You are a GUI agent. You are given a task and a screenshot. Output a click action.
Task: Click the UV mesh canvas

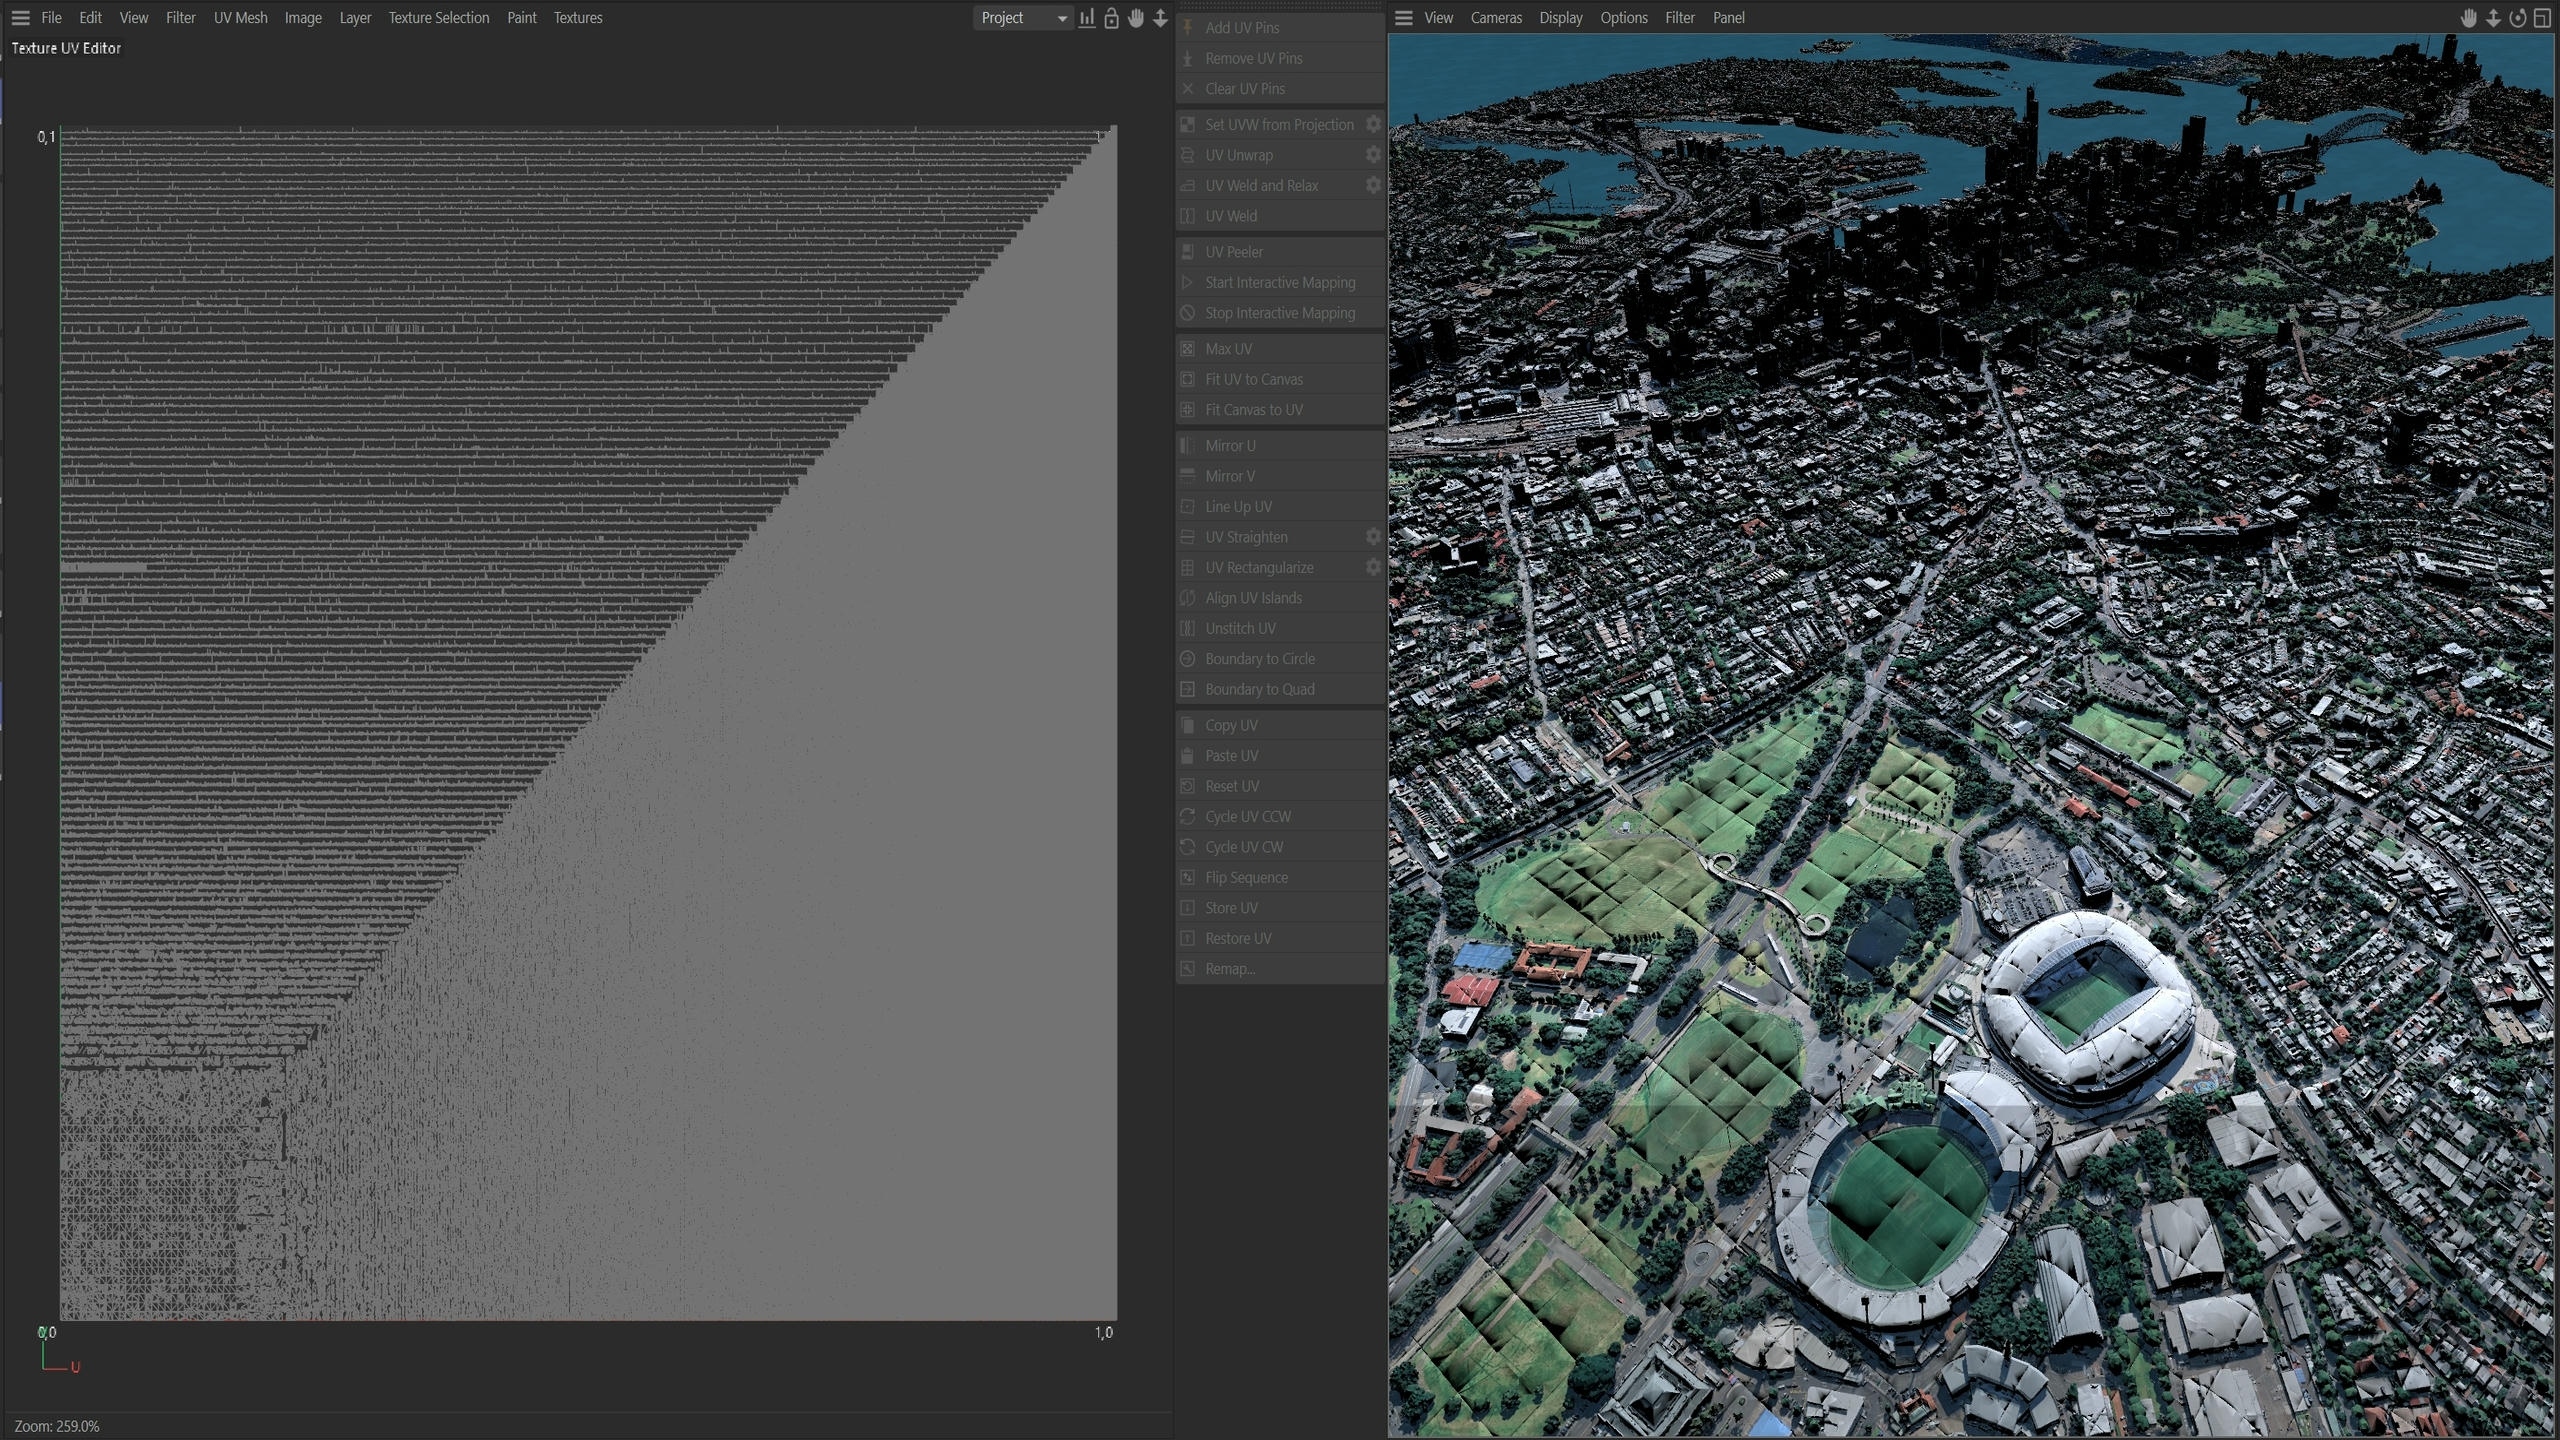click(x=588, y=724)
